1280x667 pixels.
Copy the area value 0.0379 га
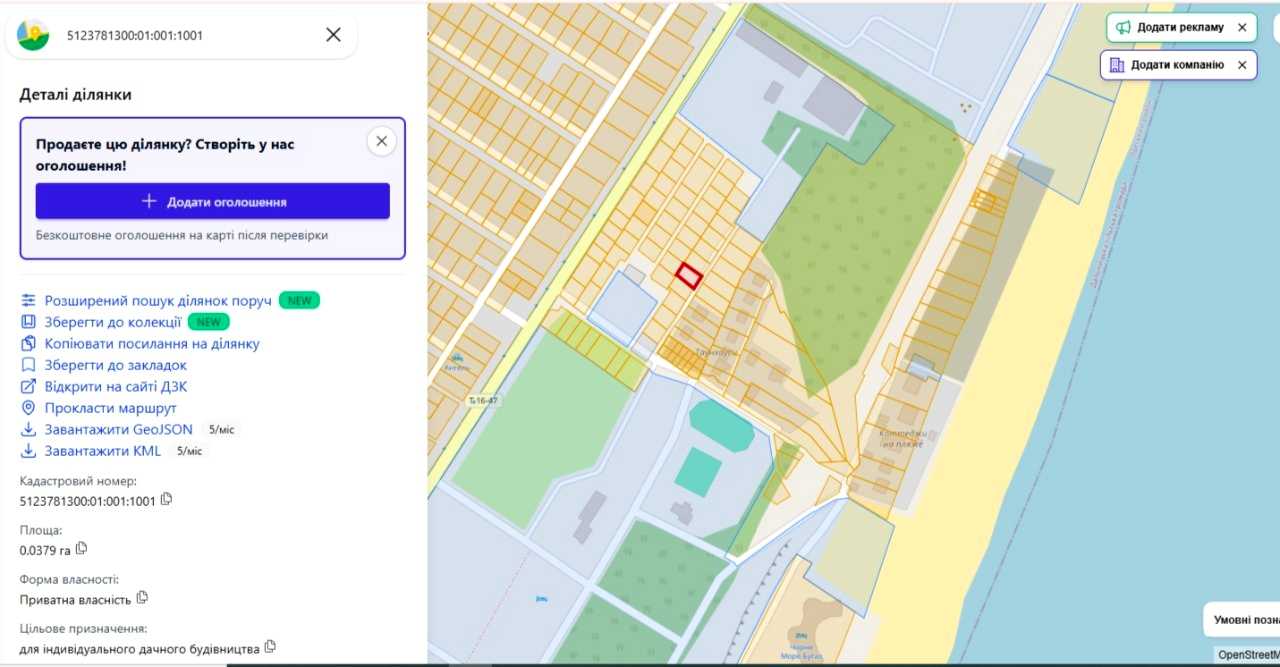click(81, 548)
